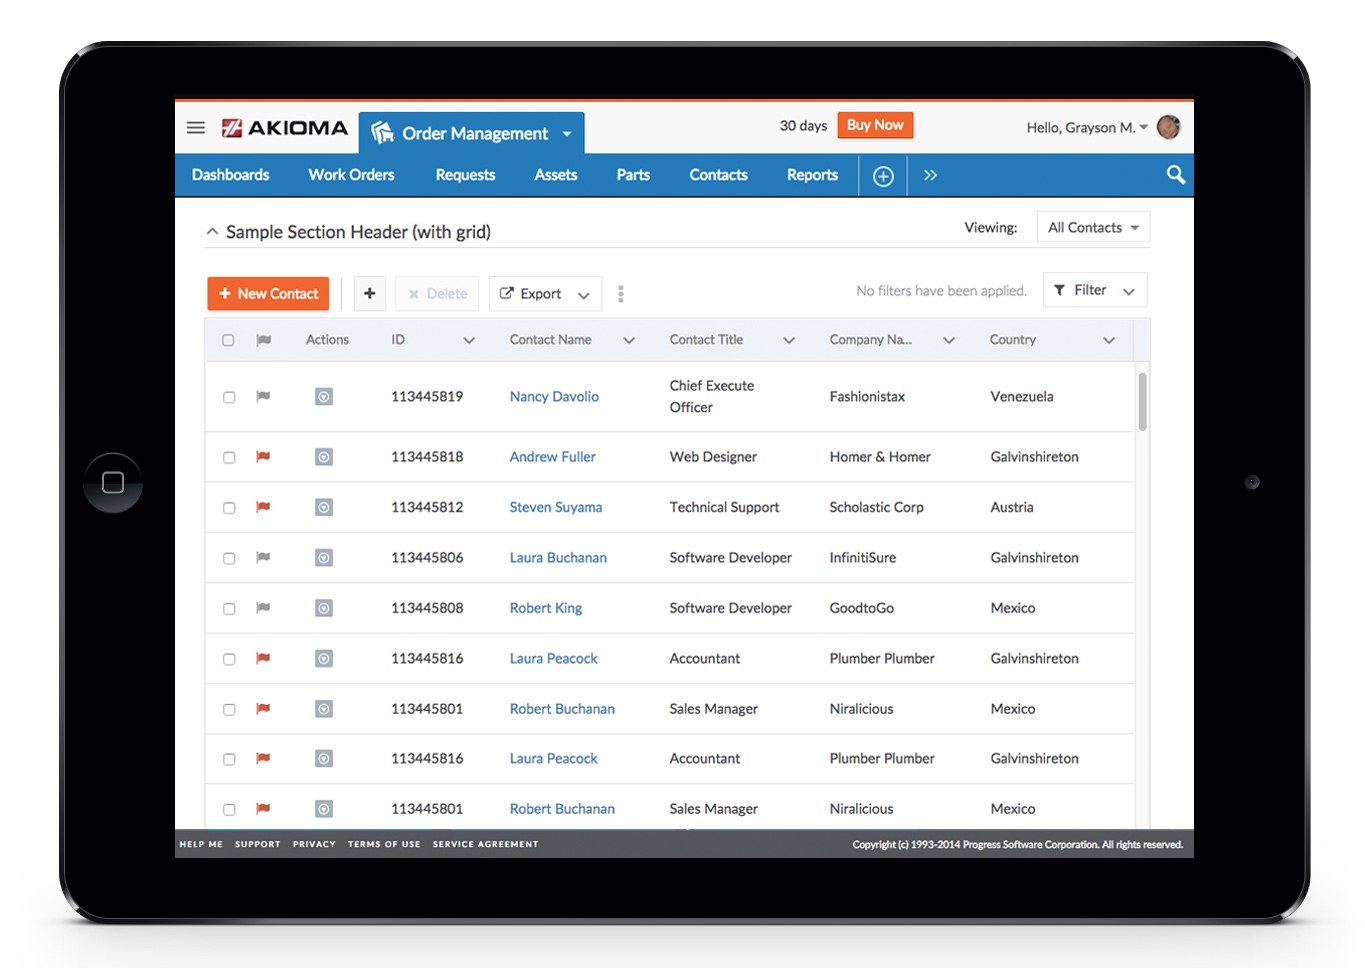
Task: Open the Reports section
Action: pos(811,175)
